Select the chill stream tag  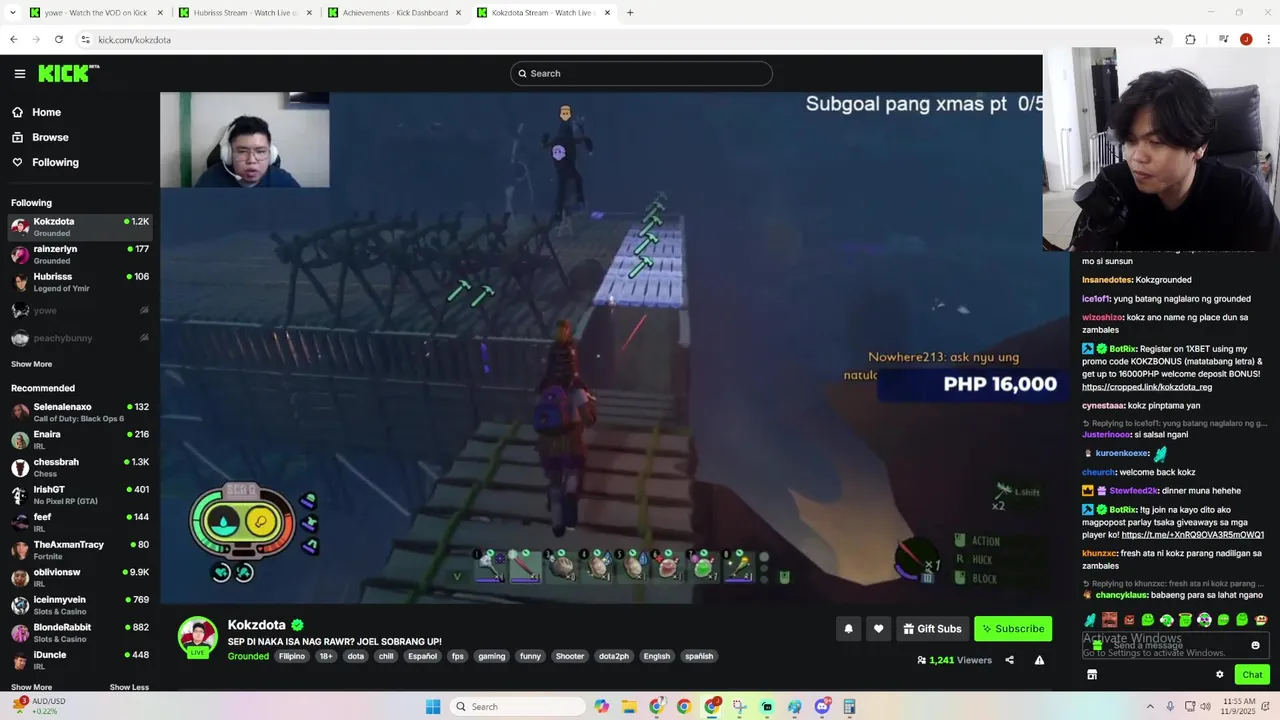[x=386, y=656]
